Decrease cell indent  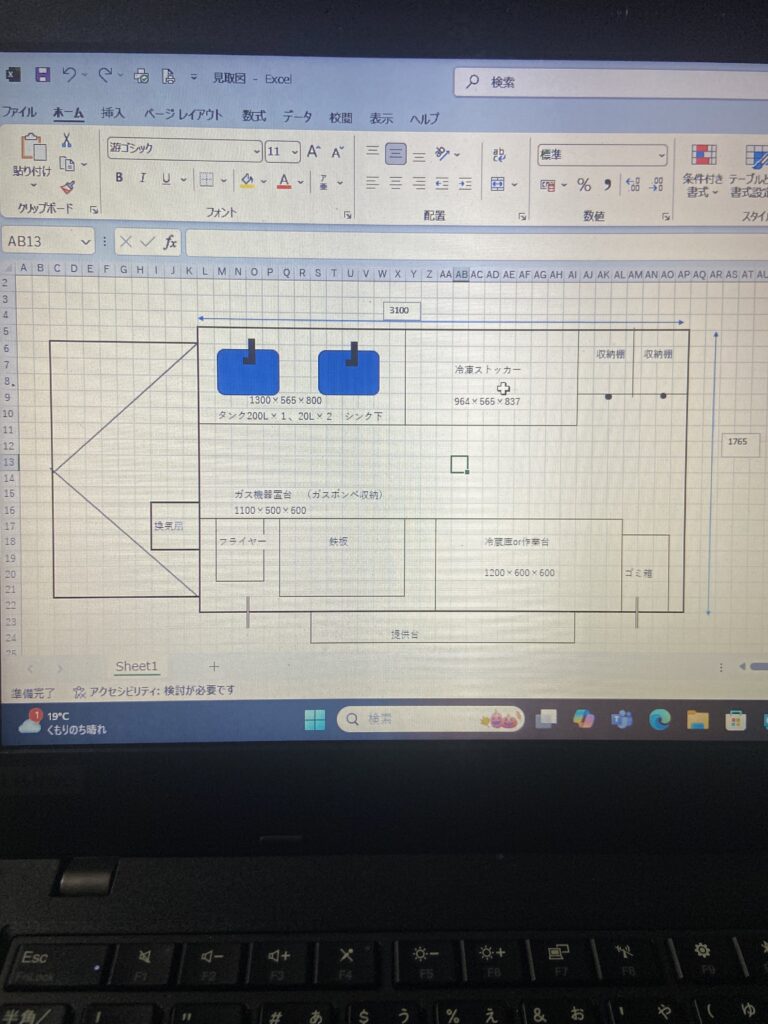pyautogui.click(x=442, y=184)
